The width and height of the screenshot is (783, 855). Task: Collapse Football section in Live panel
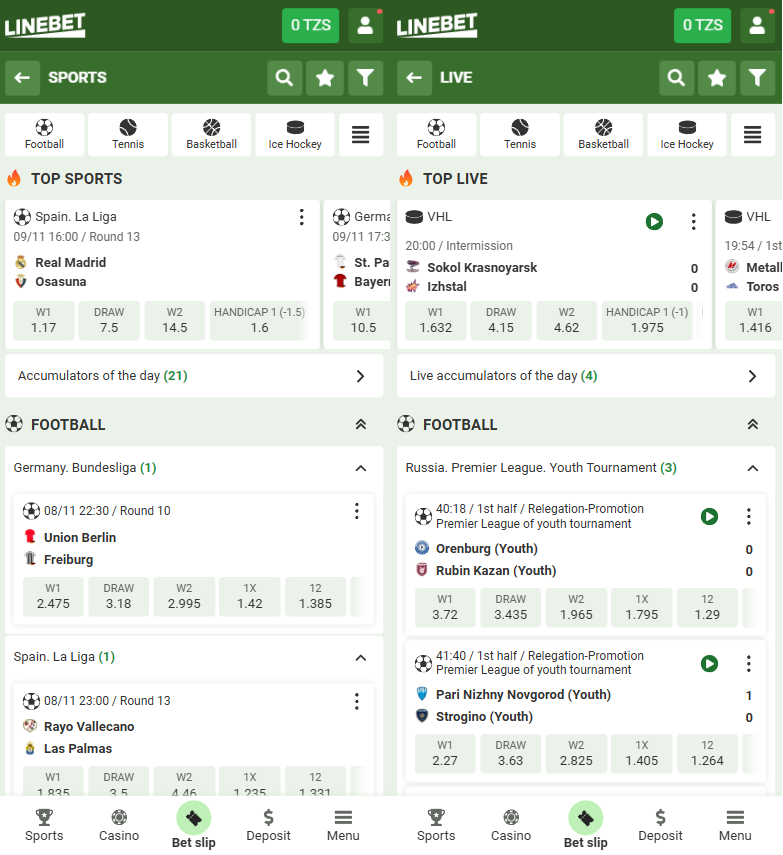click(x=753, y=424)
